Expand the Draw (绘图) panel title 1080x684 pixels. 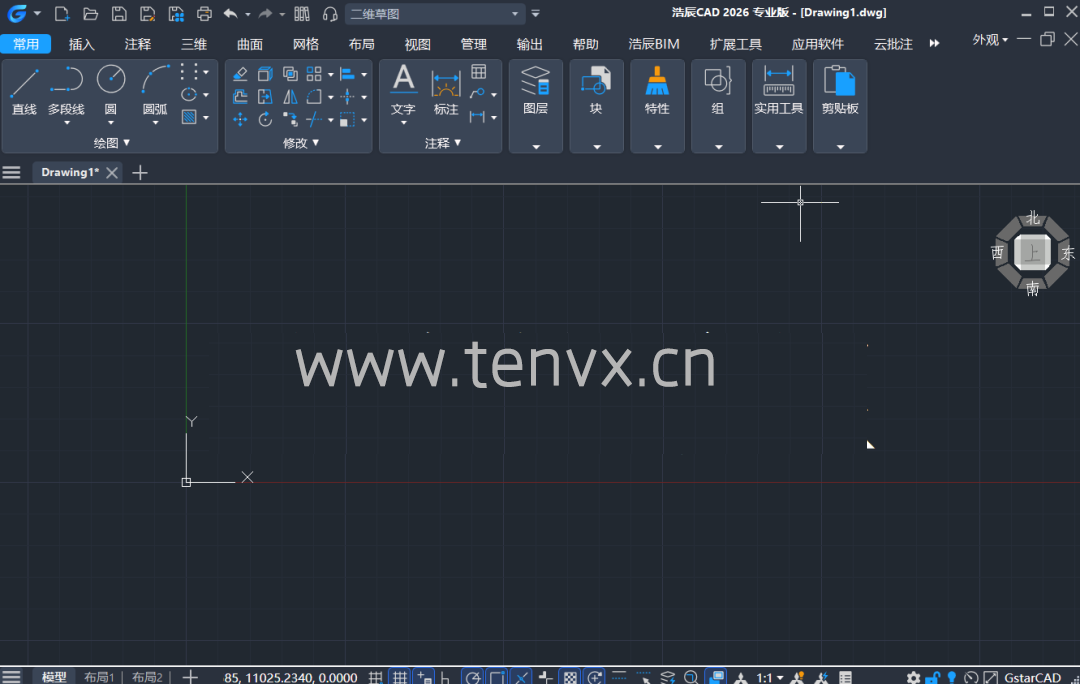pos(112,143)
